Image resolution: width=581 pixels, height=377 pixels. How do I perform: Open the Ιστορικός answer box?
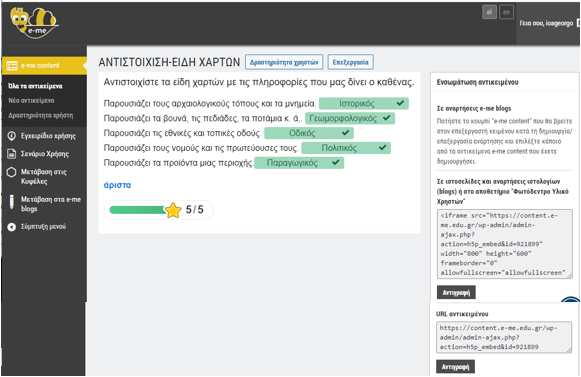364,103
